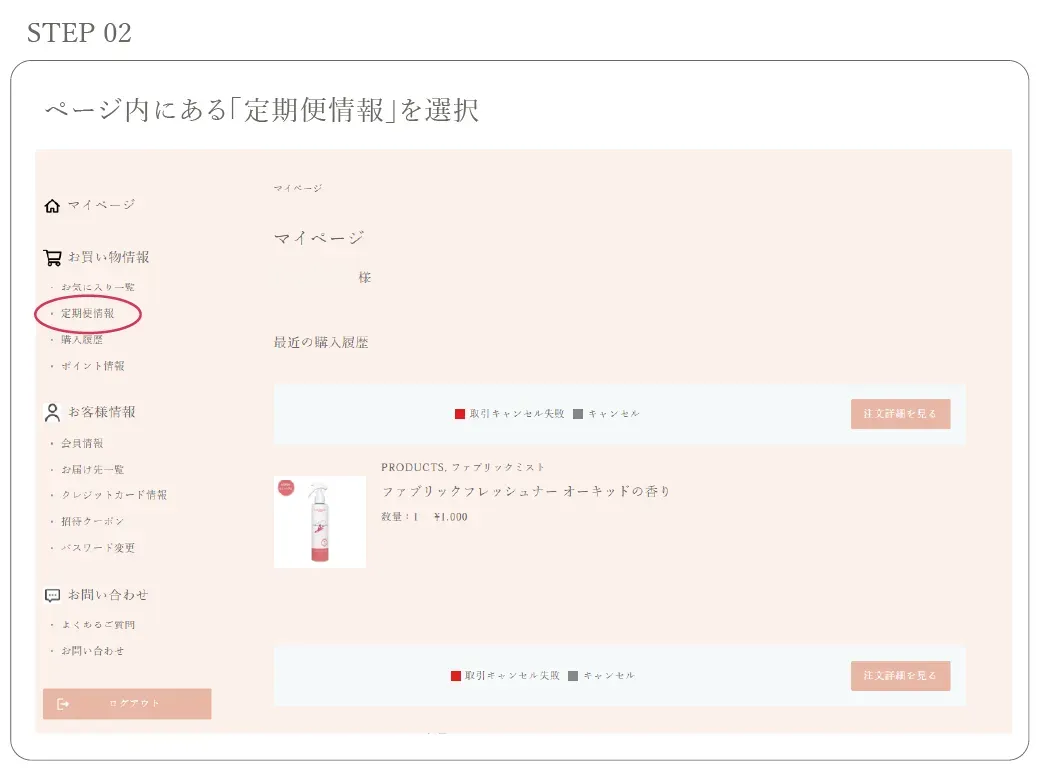Click the gray square marker beside キャンセル

click(x=578, y=413)
